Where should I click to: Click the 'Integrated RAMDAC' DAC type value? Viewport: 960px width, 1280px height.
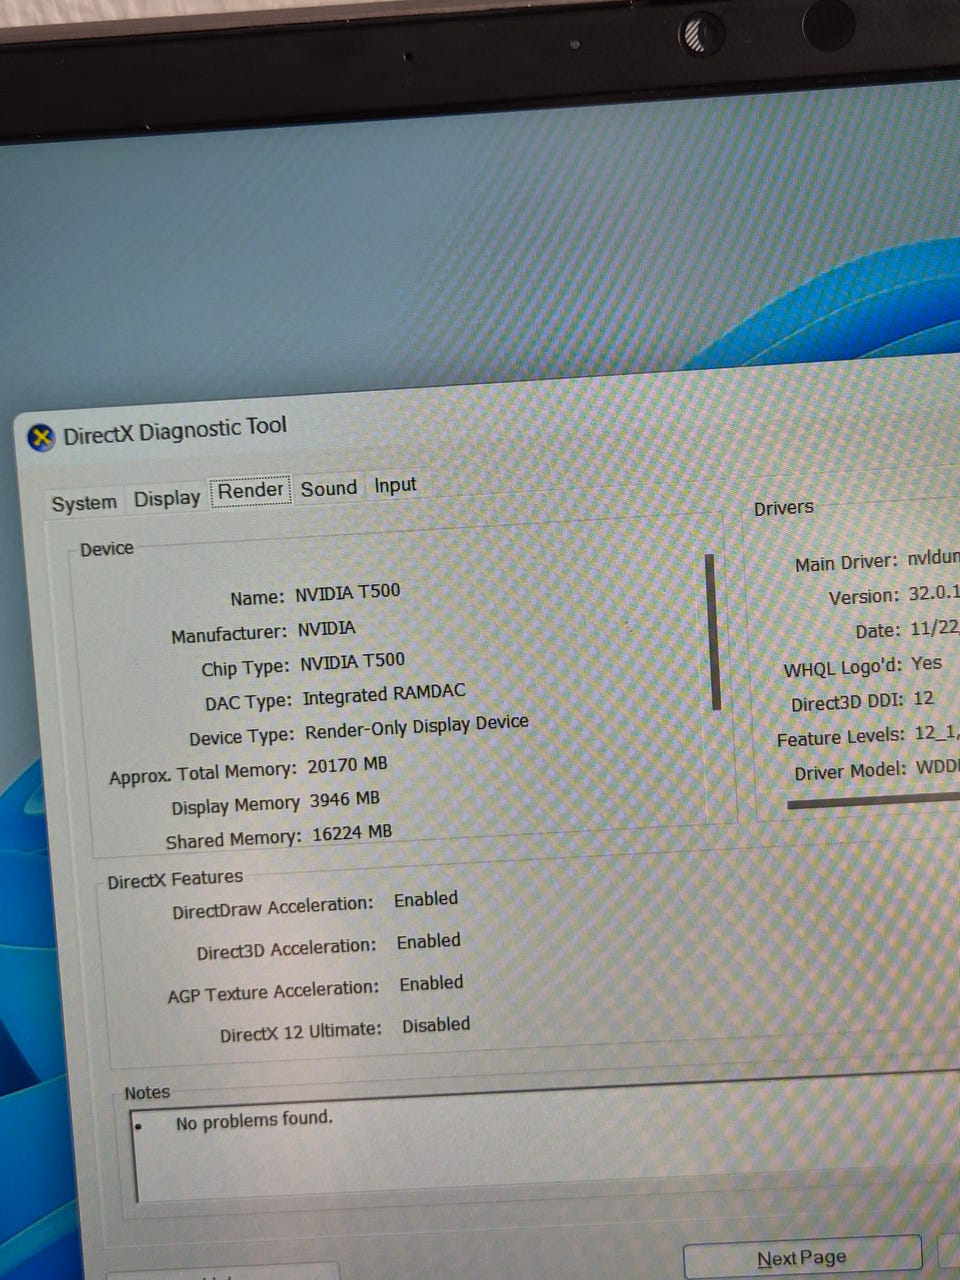click(x=384, y=694)
